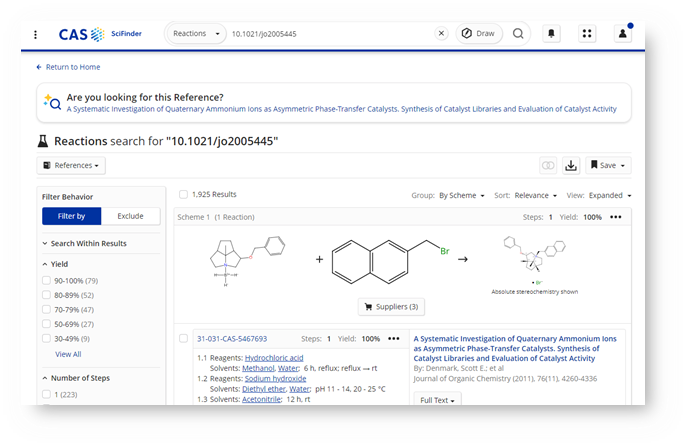Click the Sodium hydroxide reagent link
This screenshot has height=447, width=687.
pos(275,379)
